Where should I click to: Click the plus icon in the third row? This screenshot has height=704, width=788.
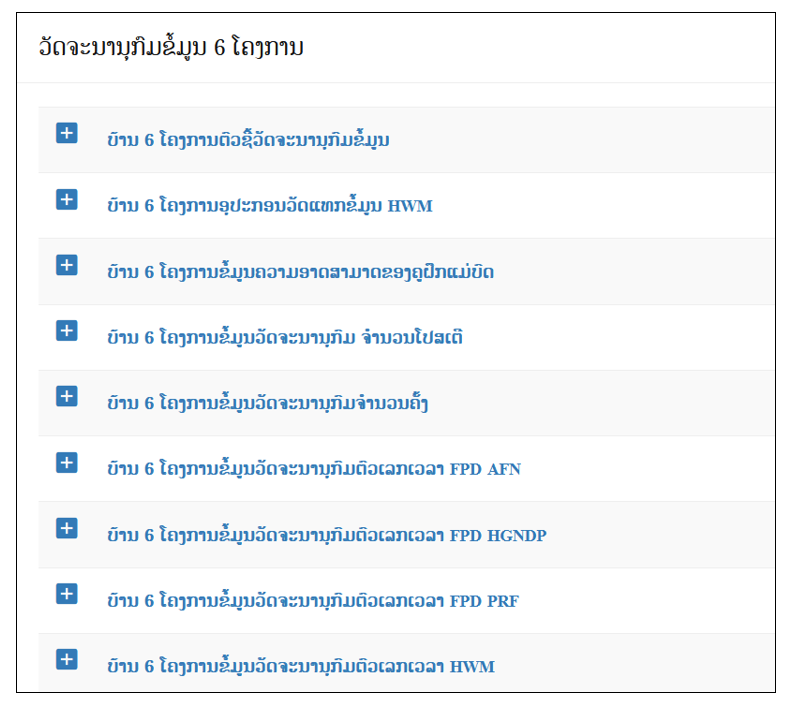pyautogui.click(x=66, y=265)
